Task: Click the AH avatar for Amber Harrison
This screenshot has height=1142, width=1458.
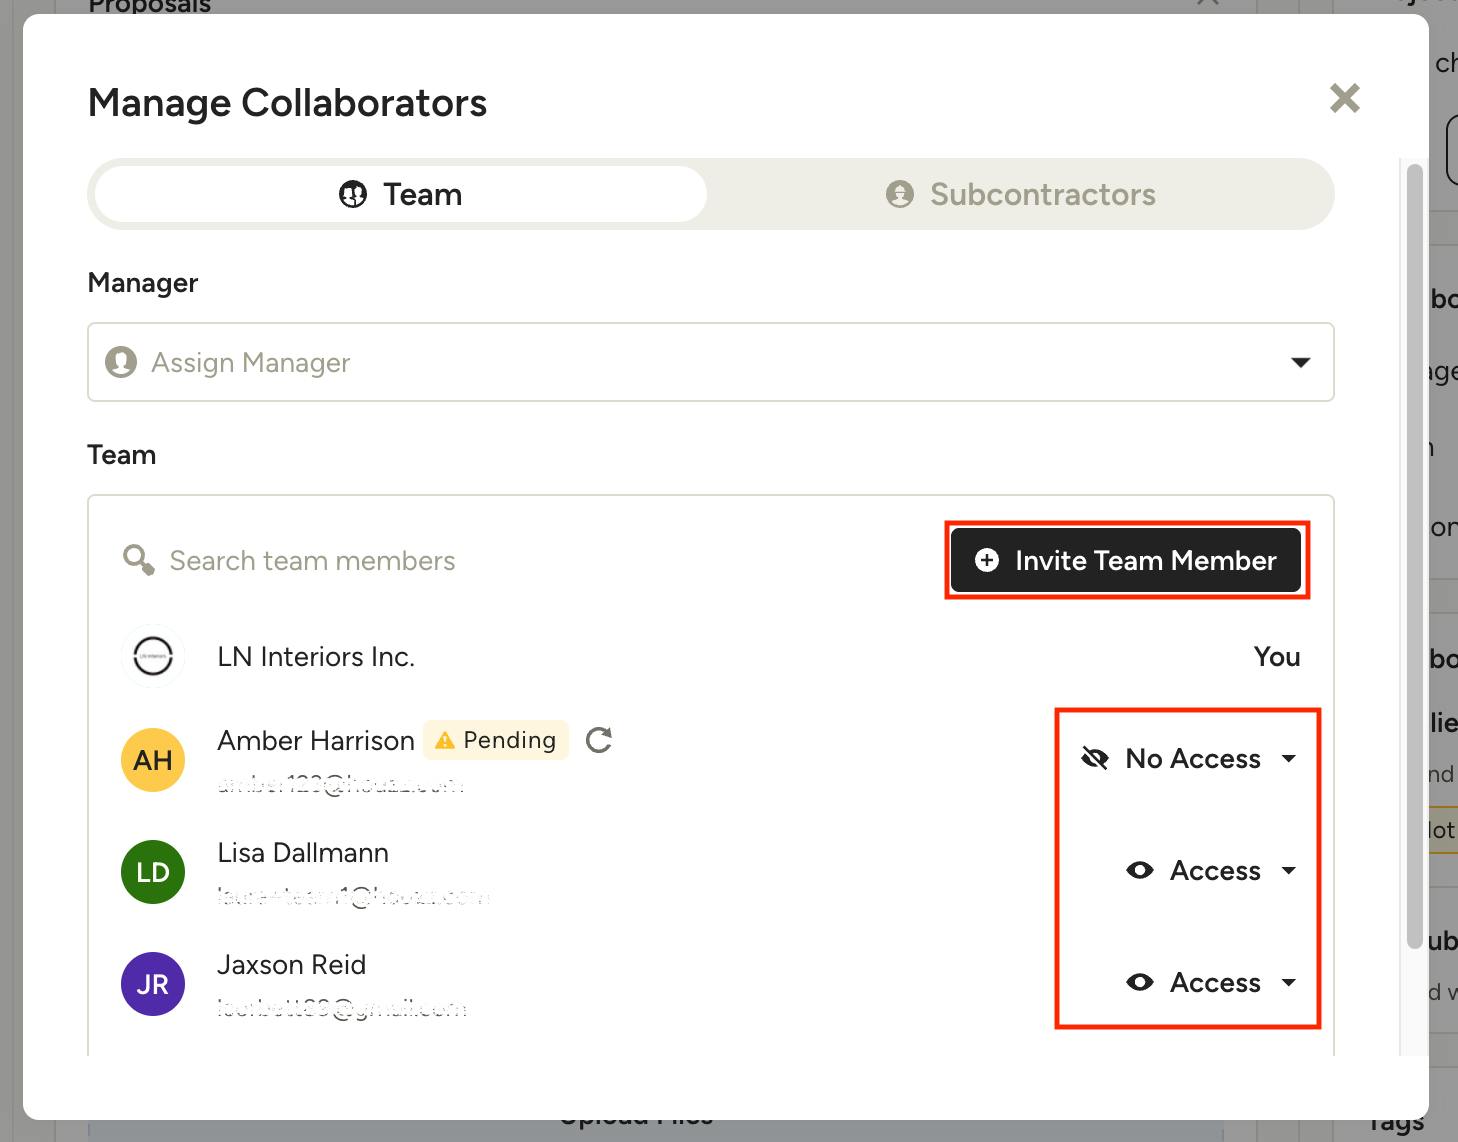Action: [153, 761]
